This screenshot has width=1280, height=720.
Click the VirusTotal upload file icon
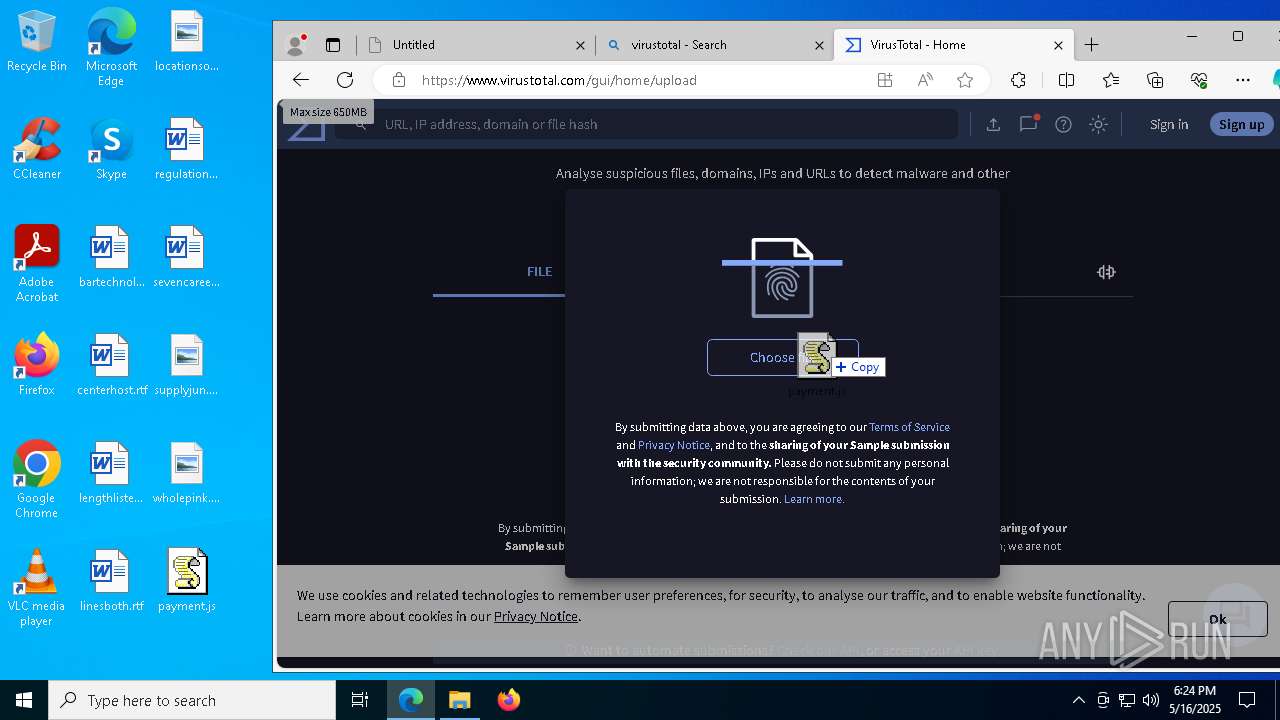[x=993, y=124]
